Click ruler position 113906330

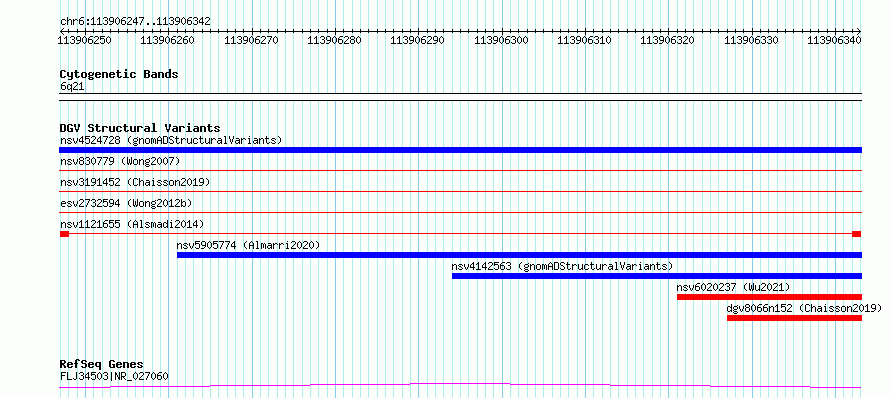(x=752, y=40)
